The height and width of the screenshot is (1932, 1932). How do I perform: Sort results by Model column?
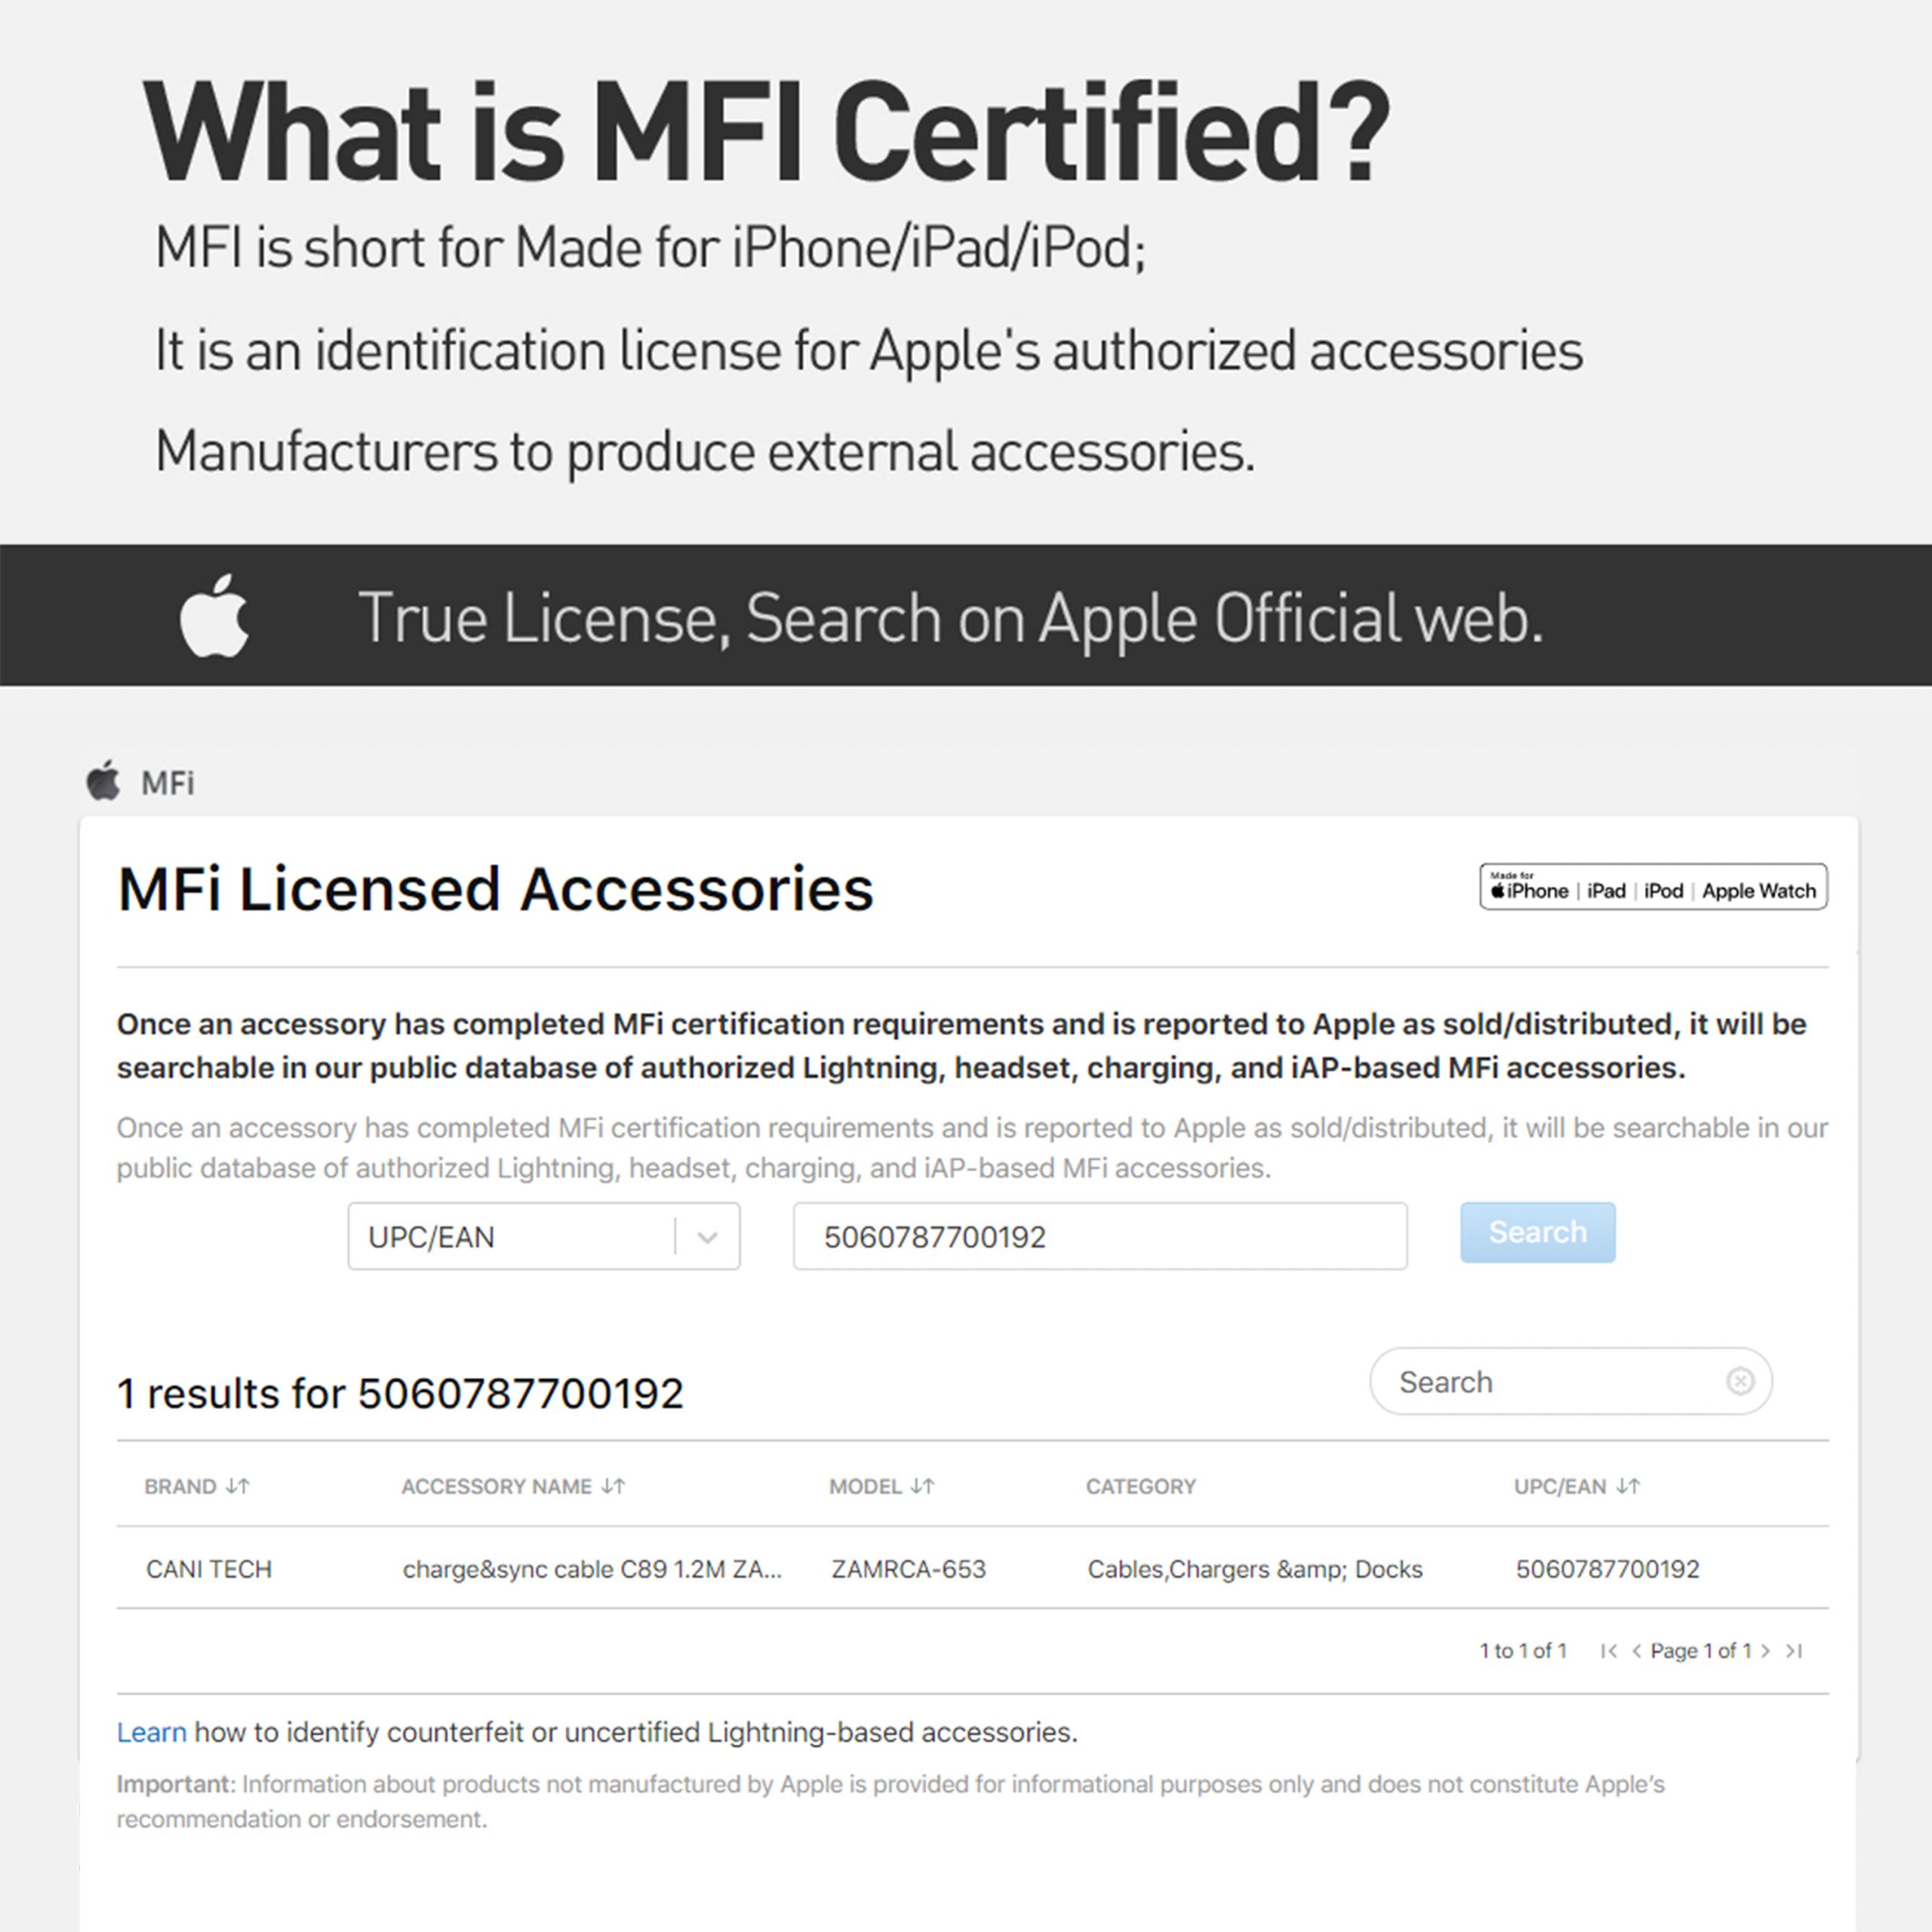[x=881, y=1487]
